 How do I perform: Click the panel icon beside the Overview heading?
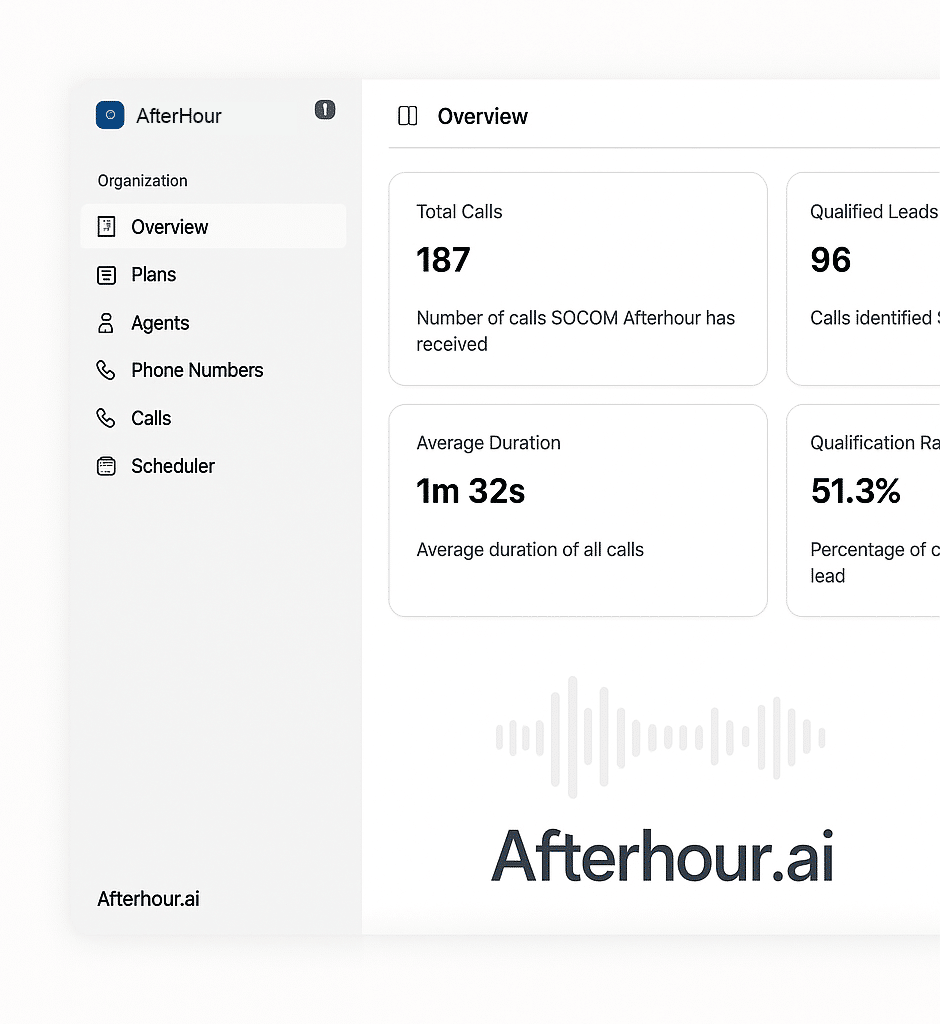407,116
